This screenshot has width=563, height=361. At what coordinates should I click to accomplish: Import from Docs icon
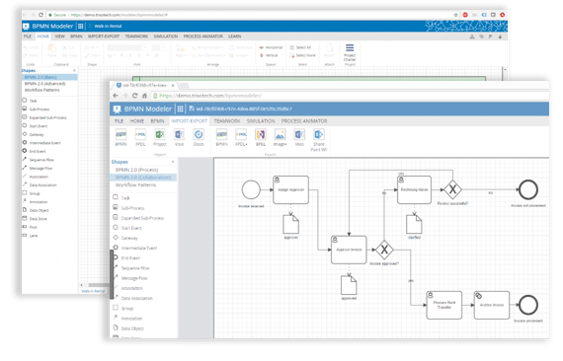coord(199,138)
